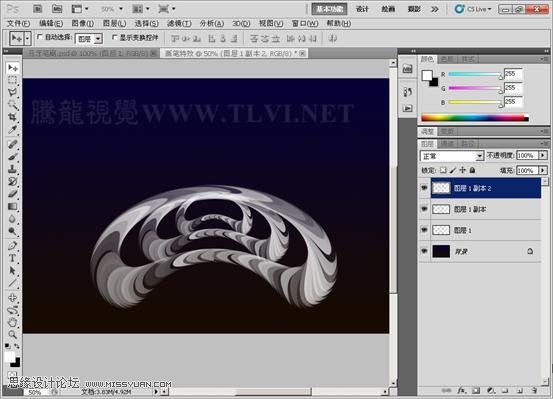
Task: Select the Gradient tool
Action: (13, 206)
